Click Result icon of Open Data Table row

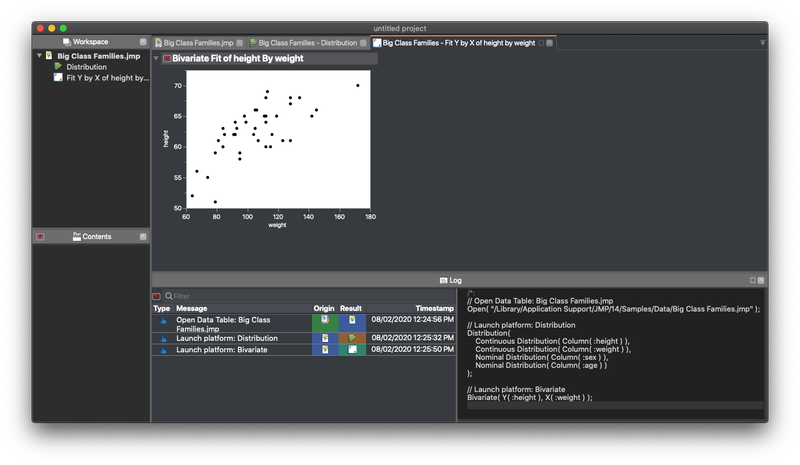click(352, 320)
